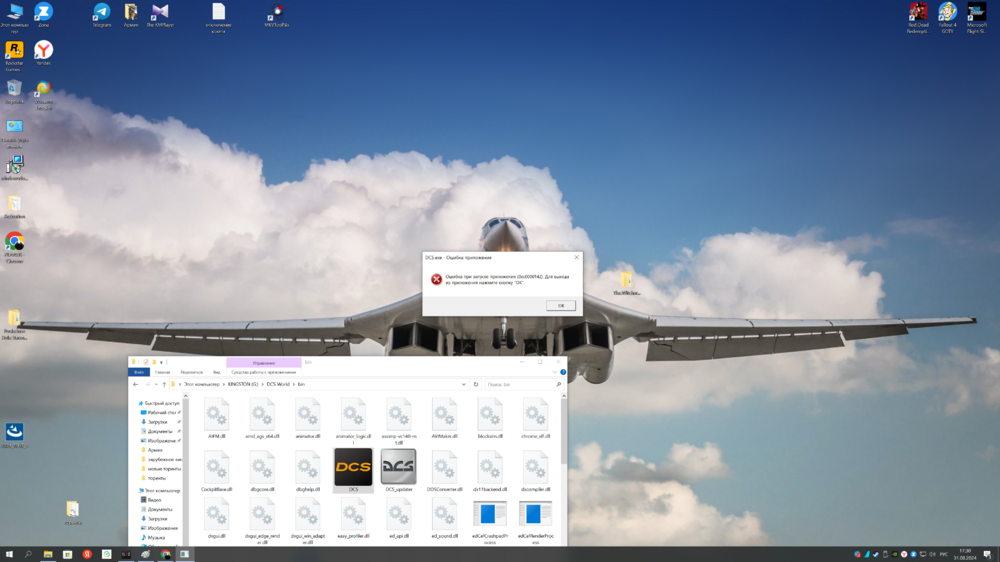Select the DCS executable in Explorer

[353, 470]
